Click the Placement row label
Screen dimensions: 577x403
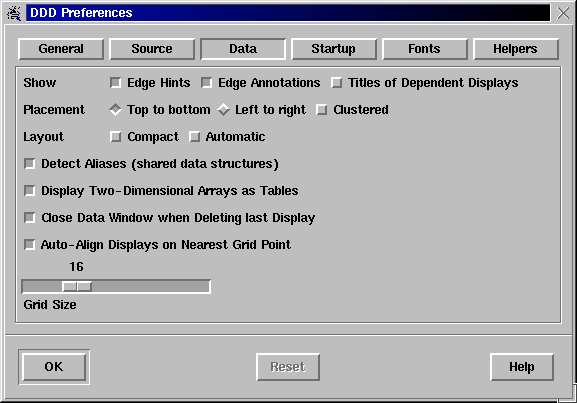(x=54, y=110)
